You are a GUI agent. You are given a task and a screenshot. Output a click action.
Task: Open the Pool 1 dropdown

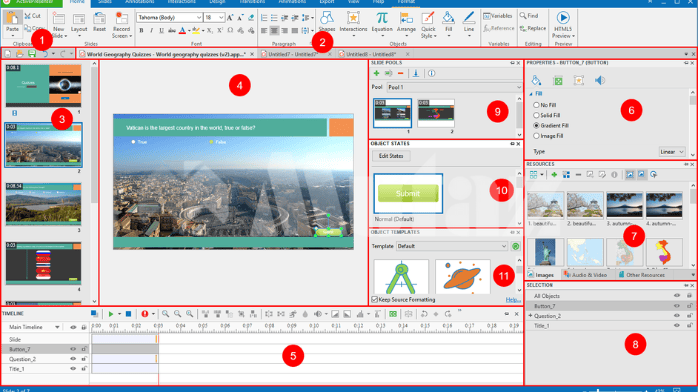454,87
